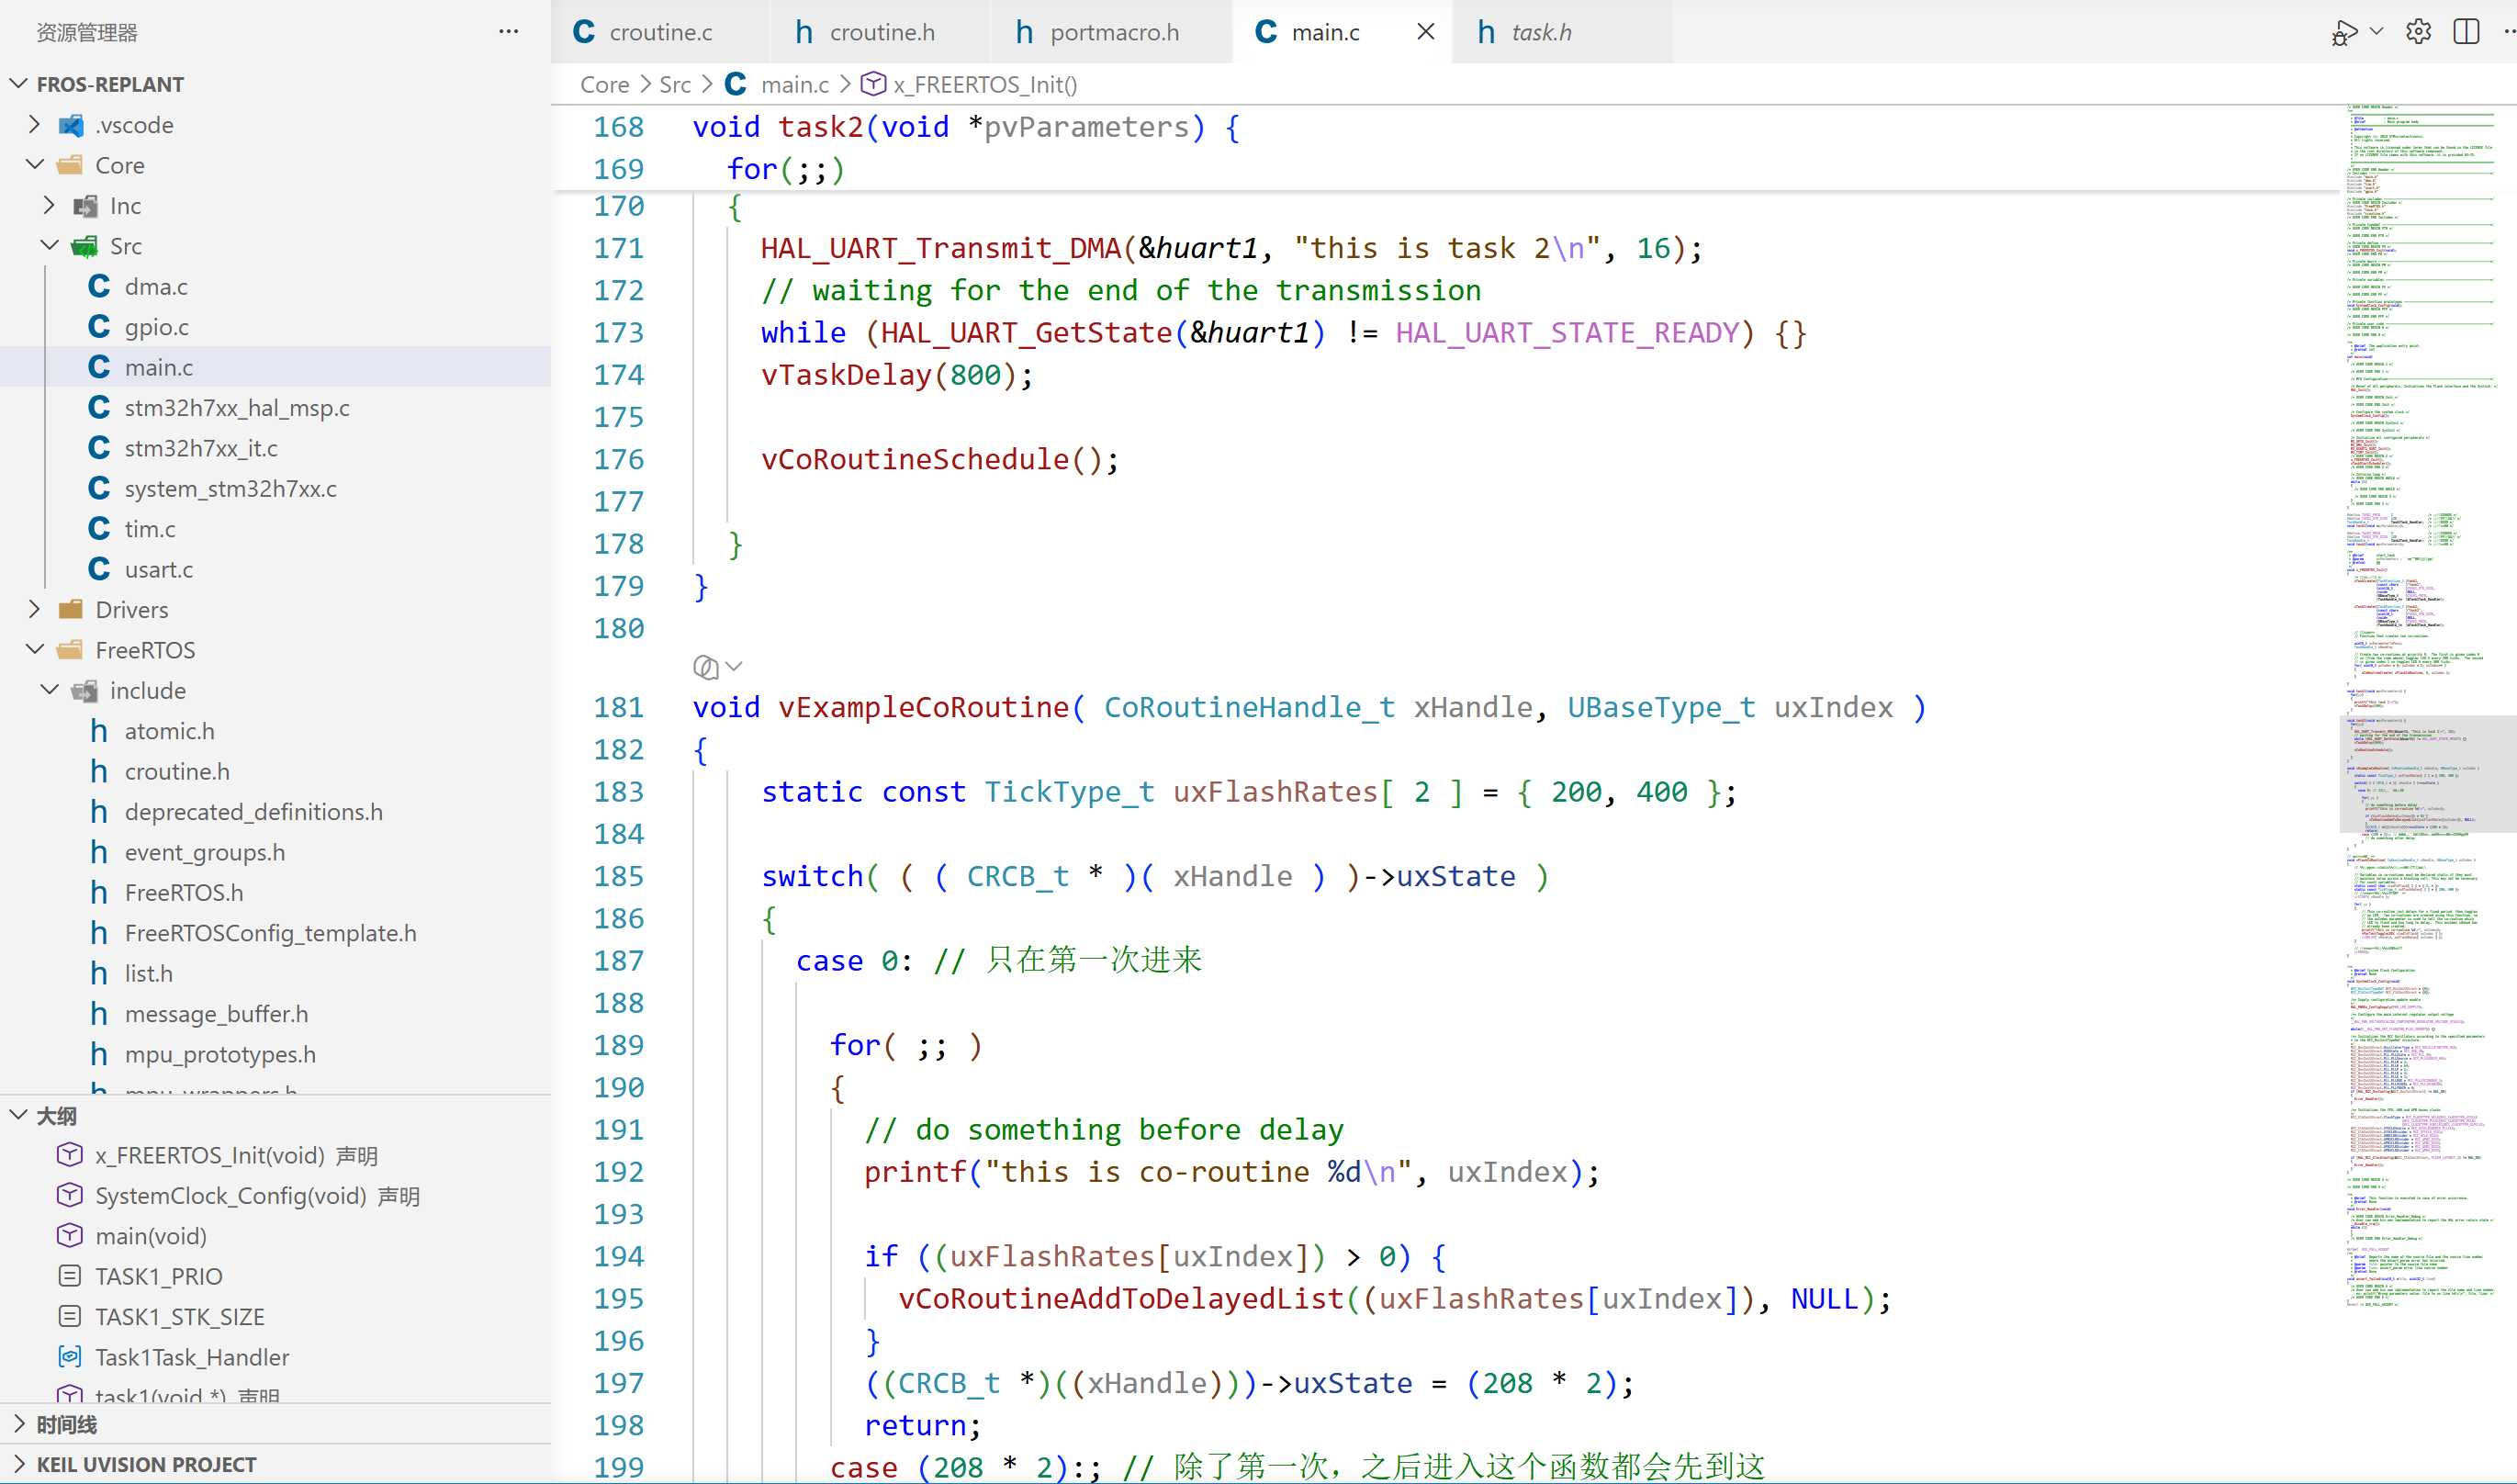Open deprecated_definitions.h file
2517x1484 pixels.
[275, 812]
